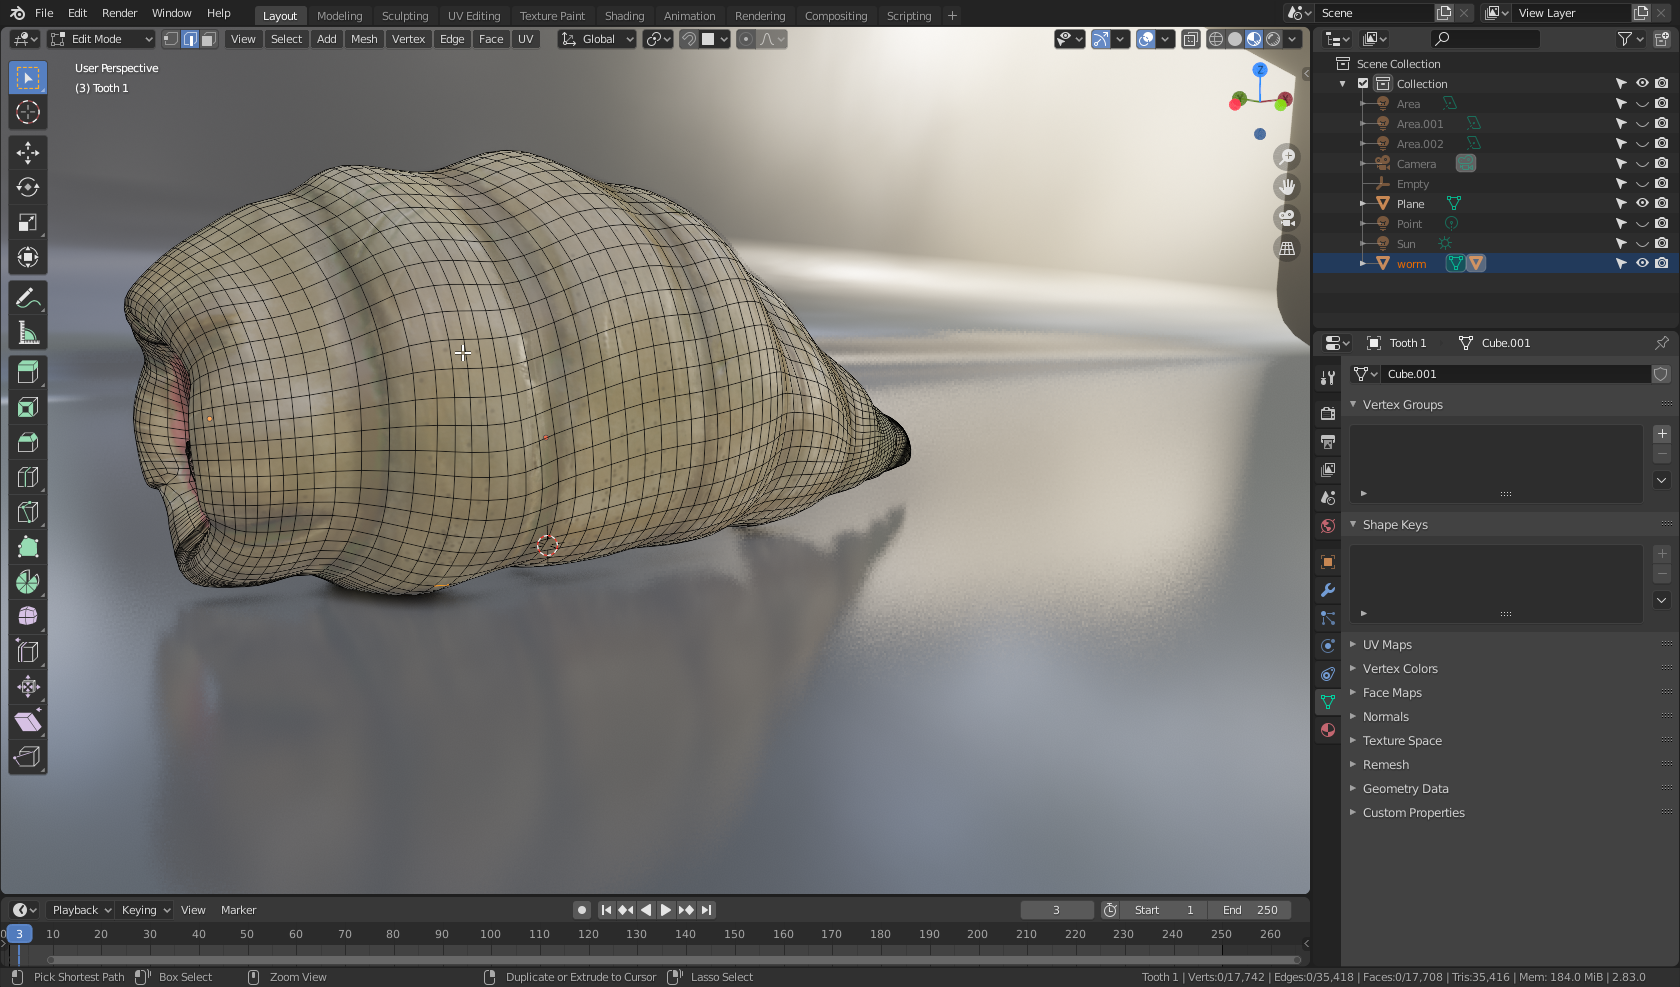Click the End frame field

(1249, 910)
